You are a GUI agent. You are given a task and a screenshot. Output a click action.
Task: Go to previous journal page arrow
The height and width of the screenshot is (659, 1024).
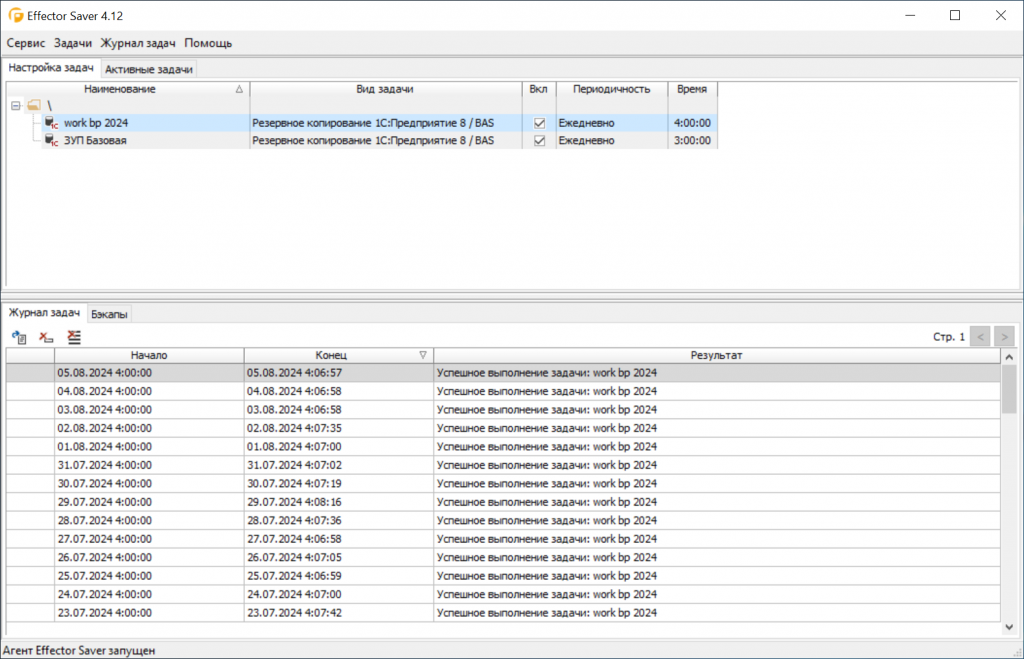[x=981, y=337]
